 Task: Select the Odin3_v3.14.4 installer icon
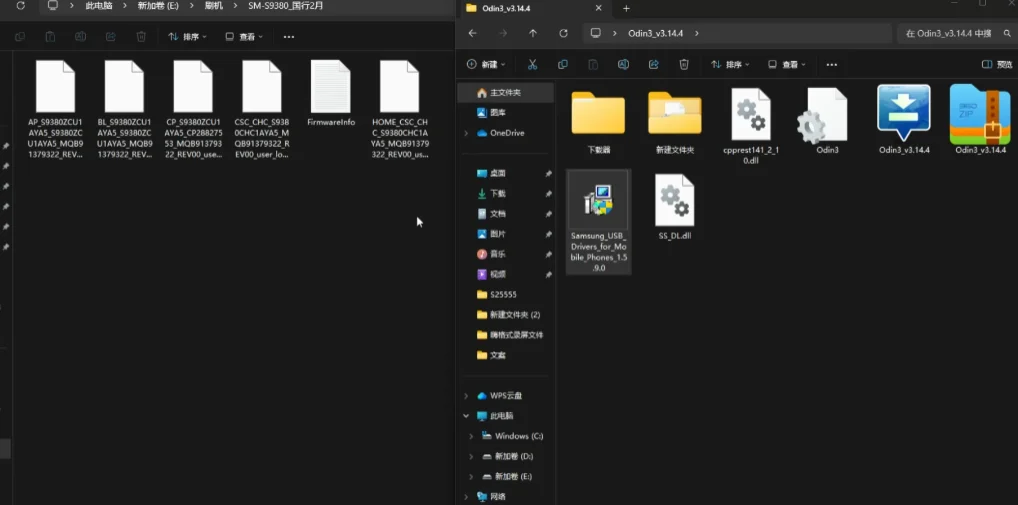point(903,120)
